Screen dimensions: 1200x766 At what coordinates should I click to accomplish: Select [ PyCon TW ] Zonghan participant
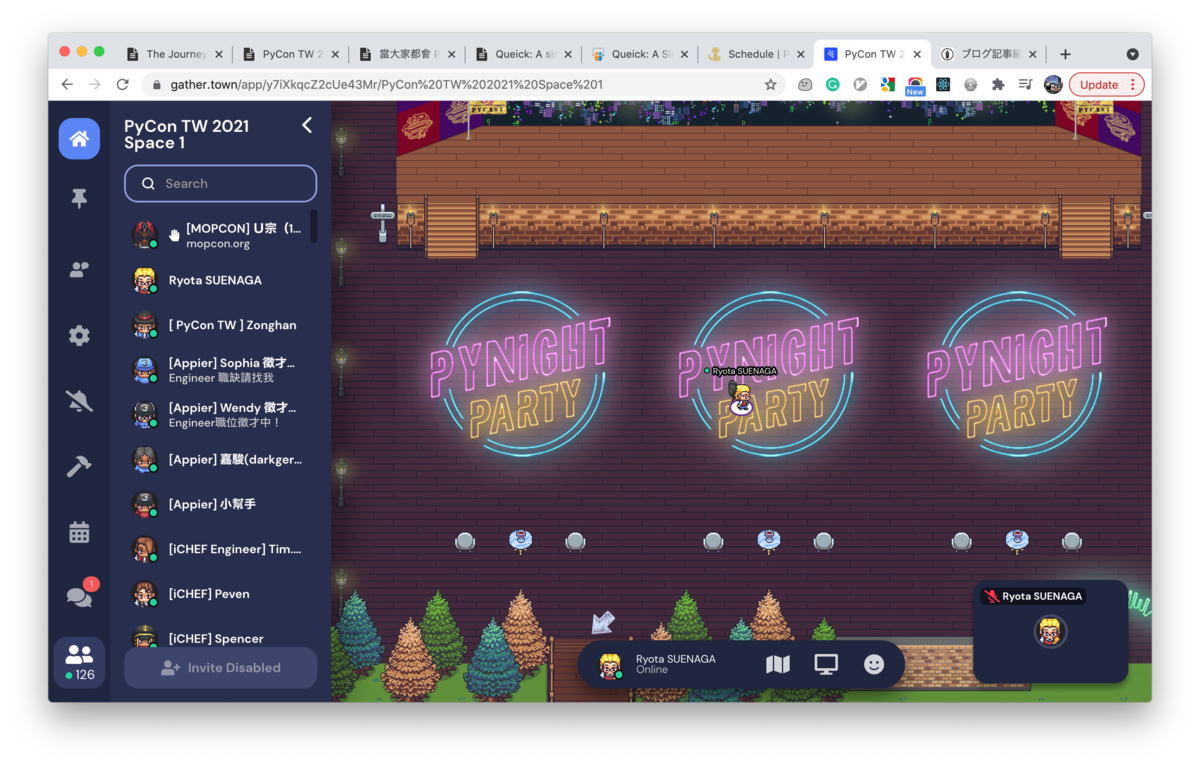(x=220, y=325)
